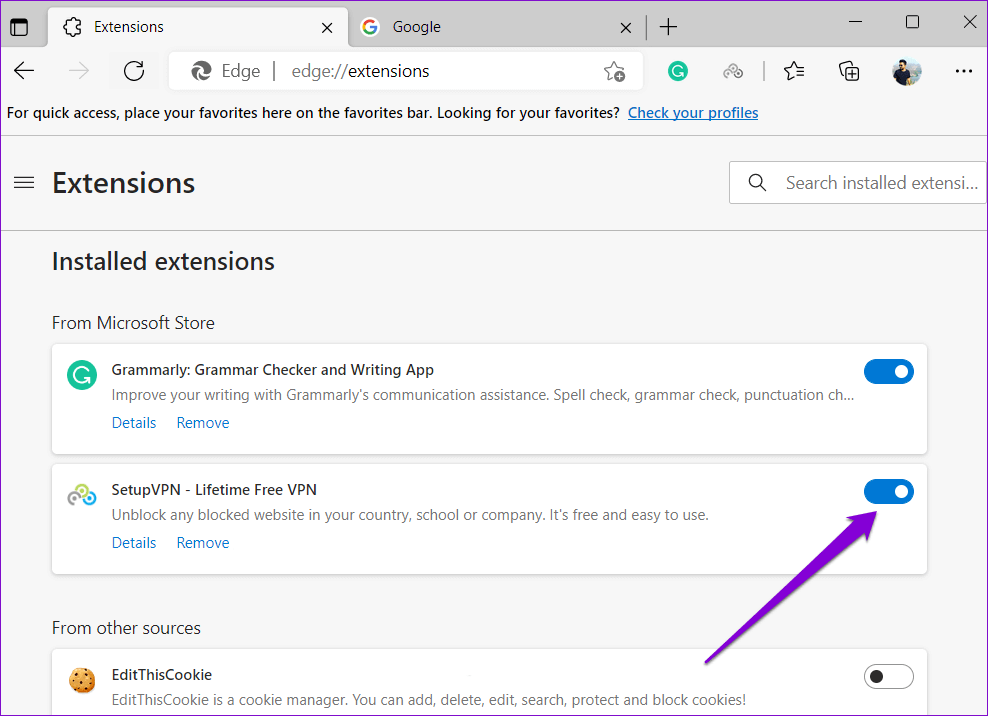The height and width of the screenshot is (716, 988).
Task: Click the Grammarly description text
Action: 483,395
